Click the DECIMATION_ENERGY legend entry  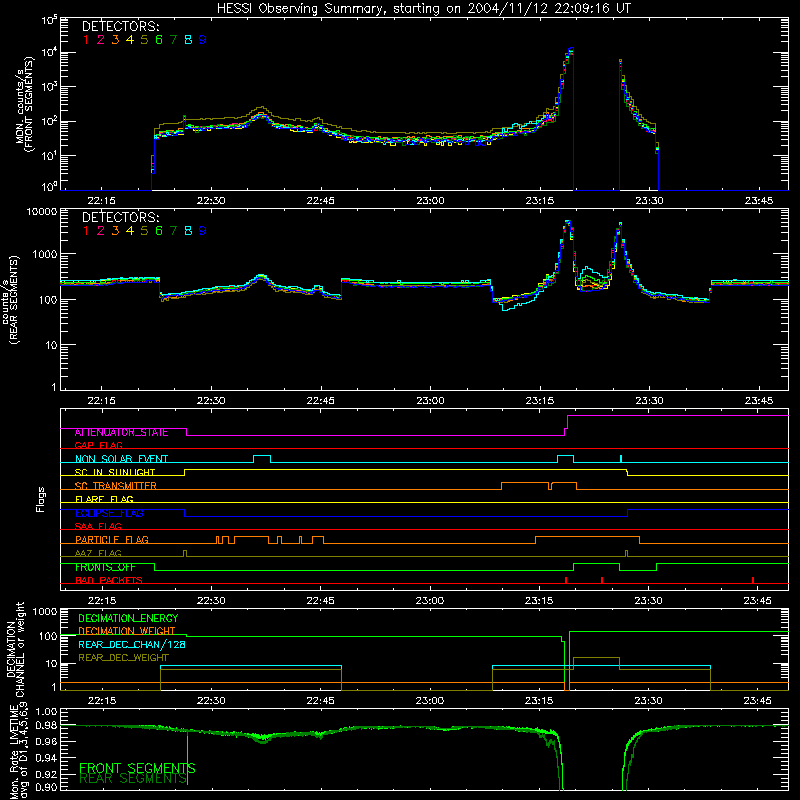point(128,618)
